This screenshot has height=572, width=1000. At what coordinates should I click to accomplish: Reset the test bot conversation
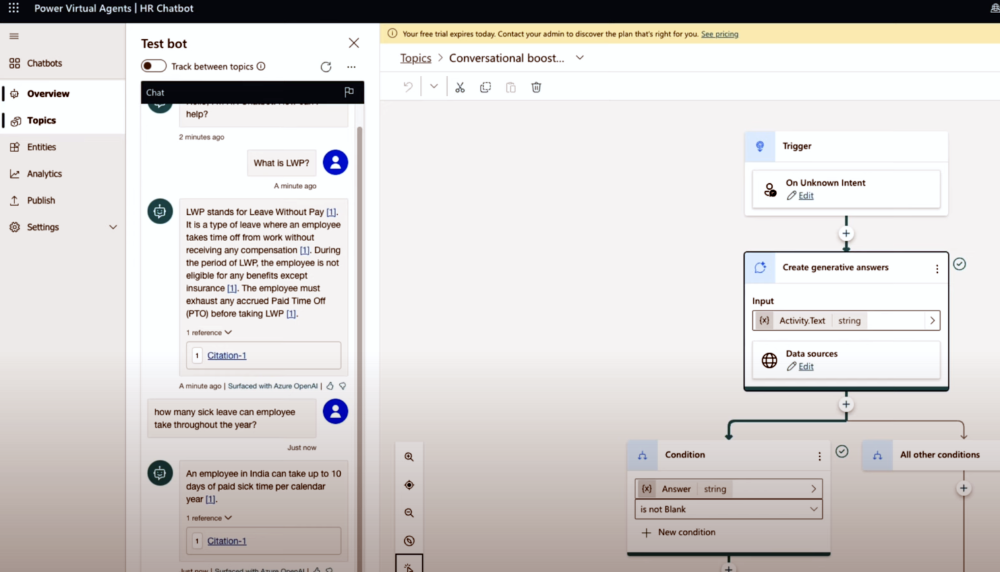pos(326,66)
